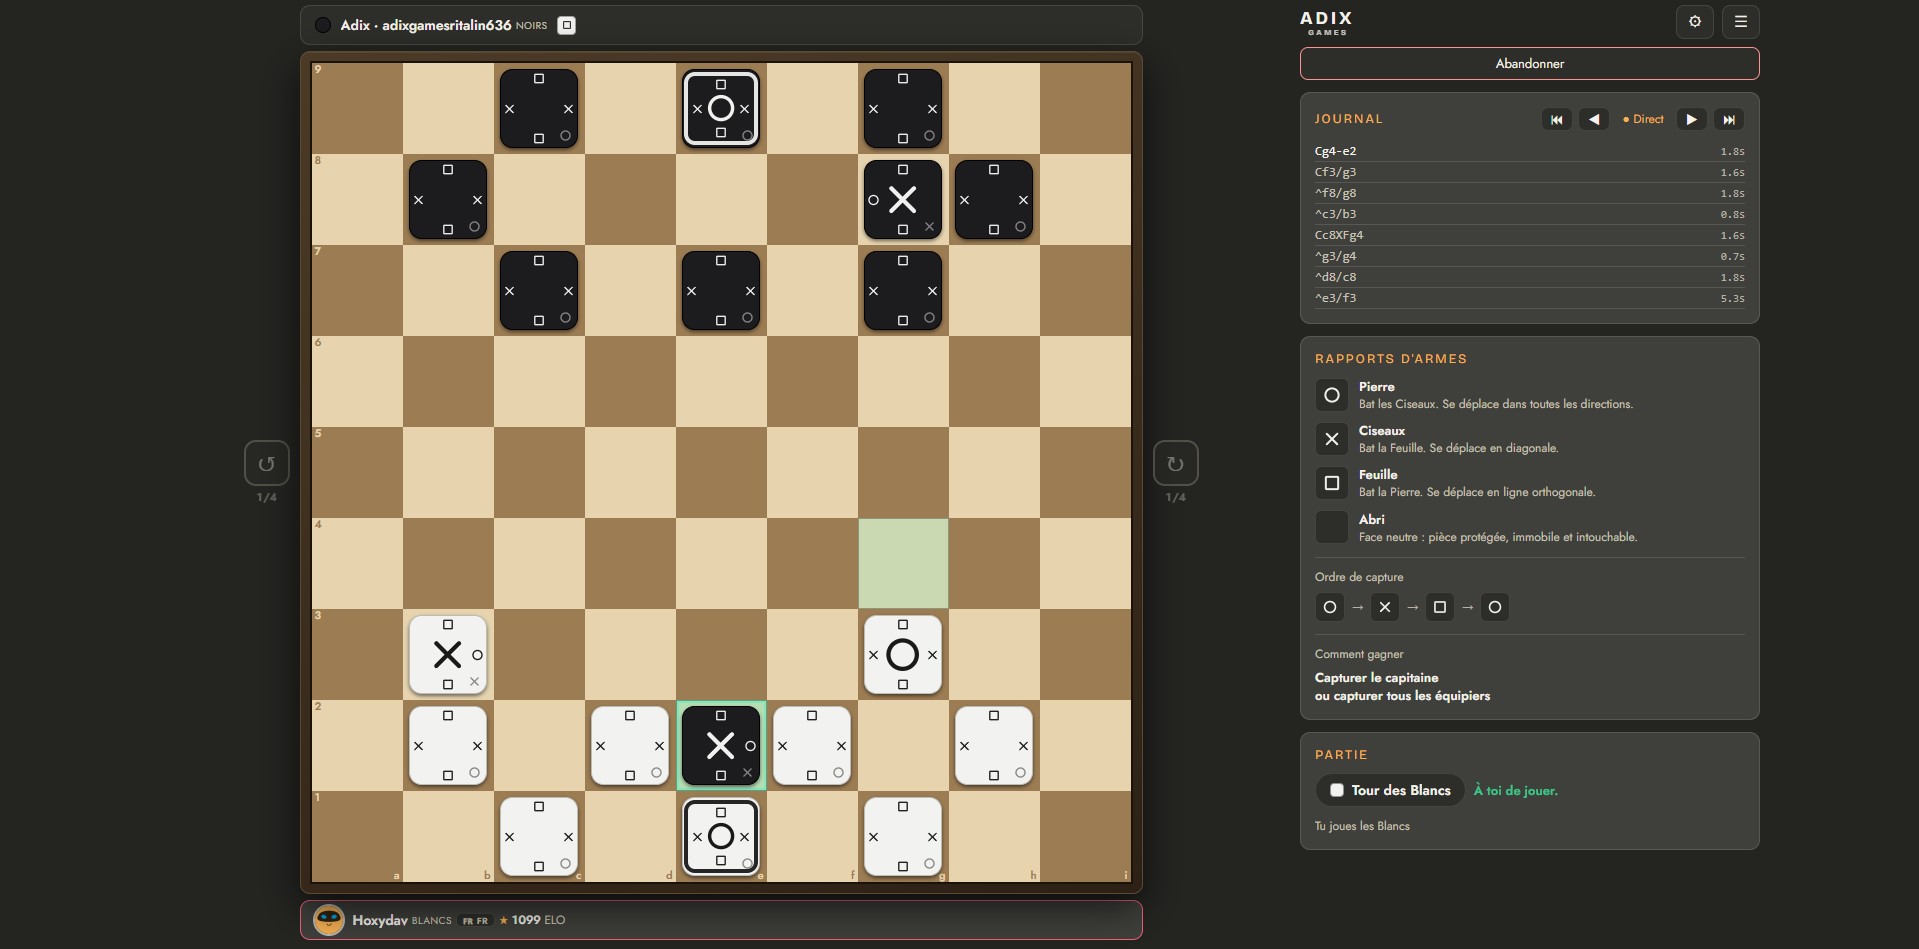
Task: Select the white captain piece on e1
Action: tap(721, 837)
